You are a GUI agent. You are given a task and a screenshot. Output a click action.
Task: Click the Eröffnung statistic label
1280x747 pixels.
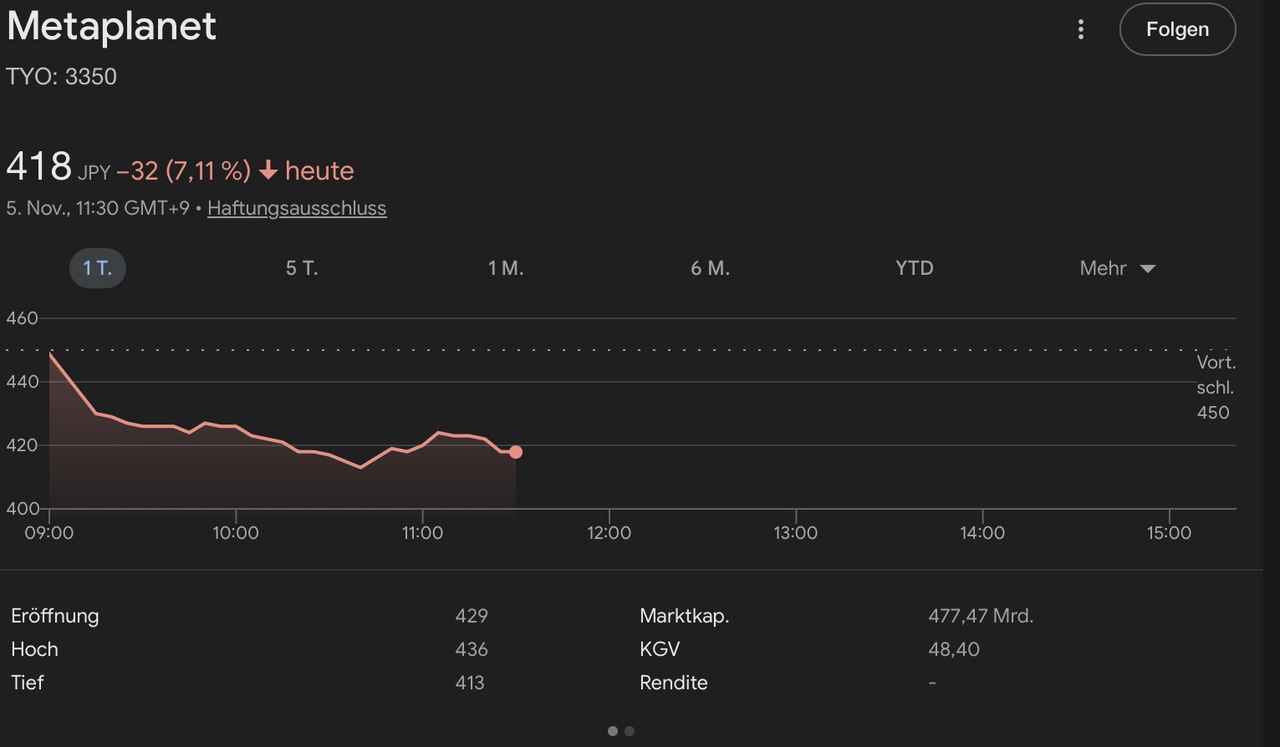click(55, 616)
